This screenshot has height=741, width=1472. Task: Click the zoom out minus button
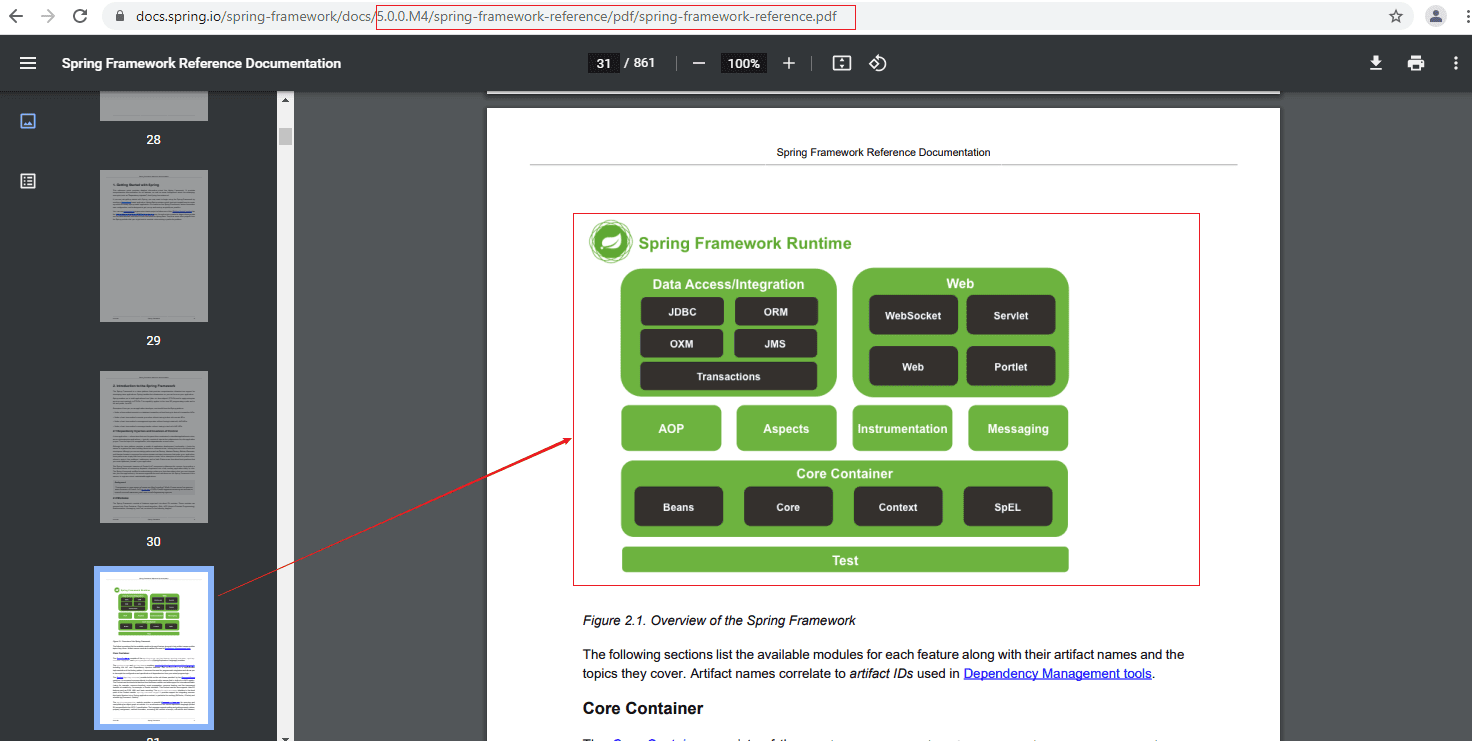tap(699, 63)
